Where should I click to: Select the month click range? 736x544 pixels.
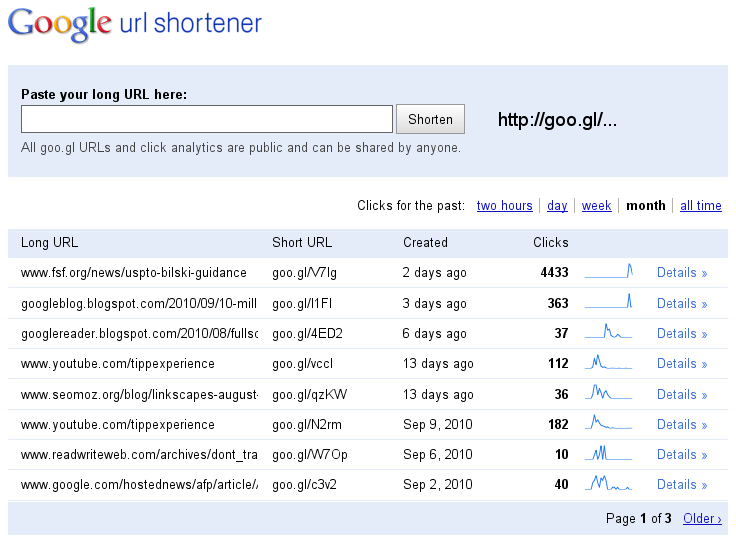(x=645, y=206)
